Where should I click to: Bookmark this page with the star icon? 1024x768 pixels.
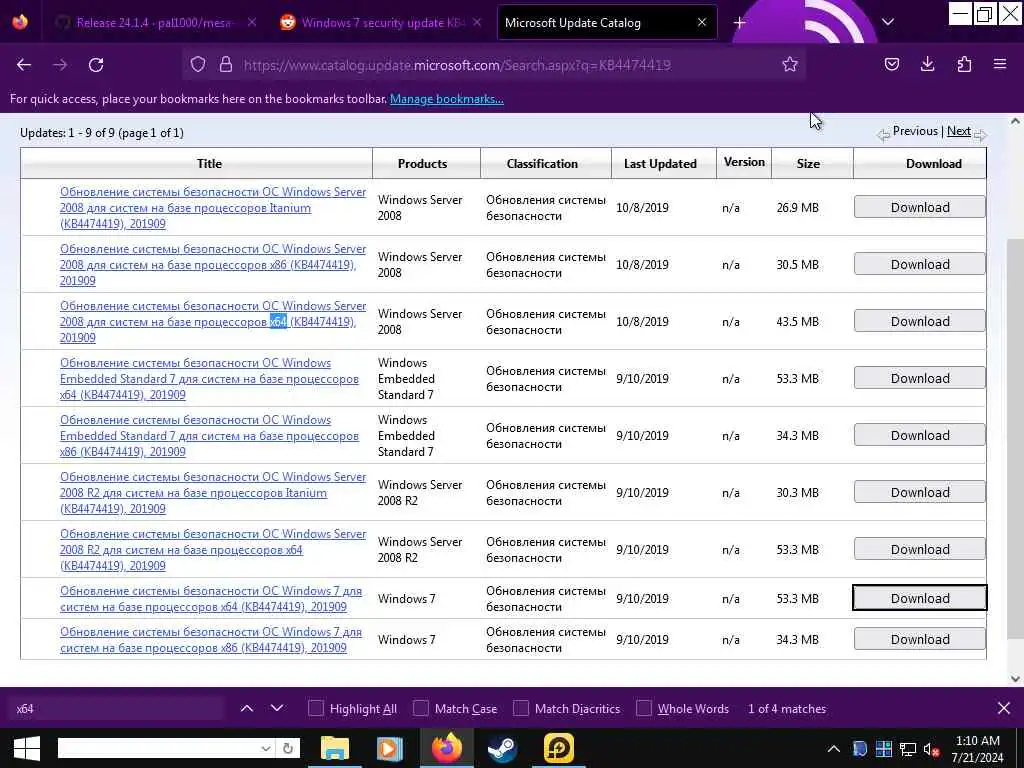[790, 64]
